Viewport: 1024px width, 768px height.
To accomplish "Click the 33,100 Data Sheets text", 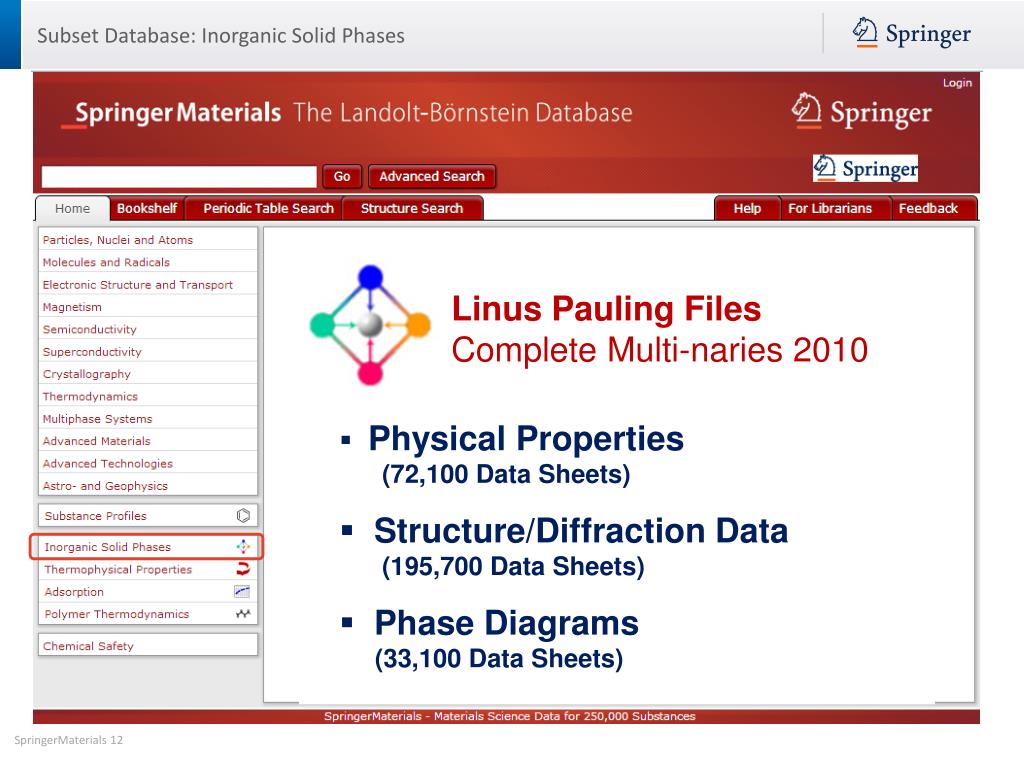I will [x=499, y=658].
